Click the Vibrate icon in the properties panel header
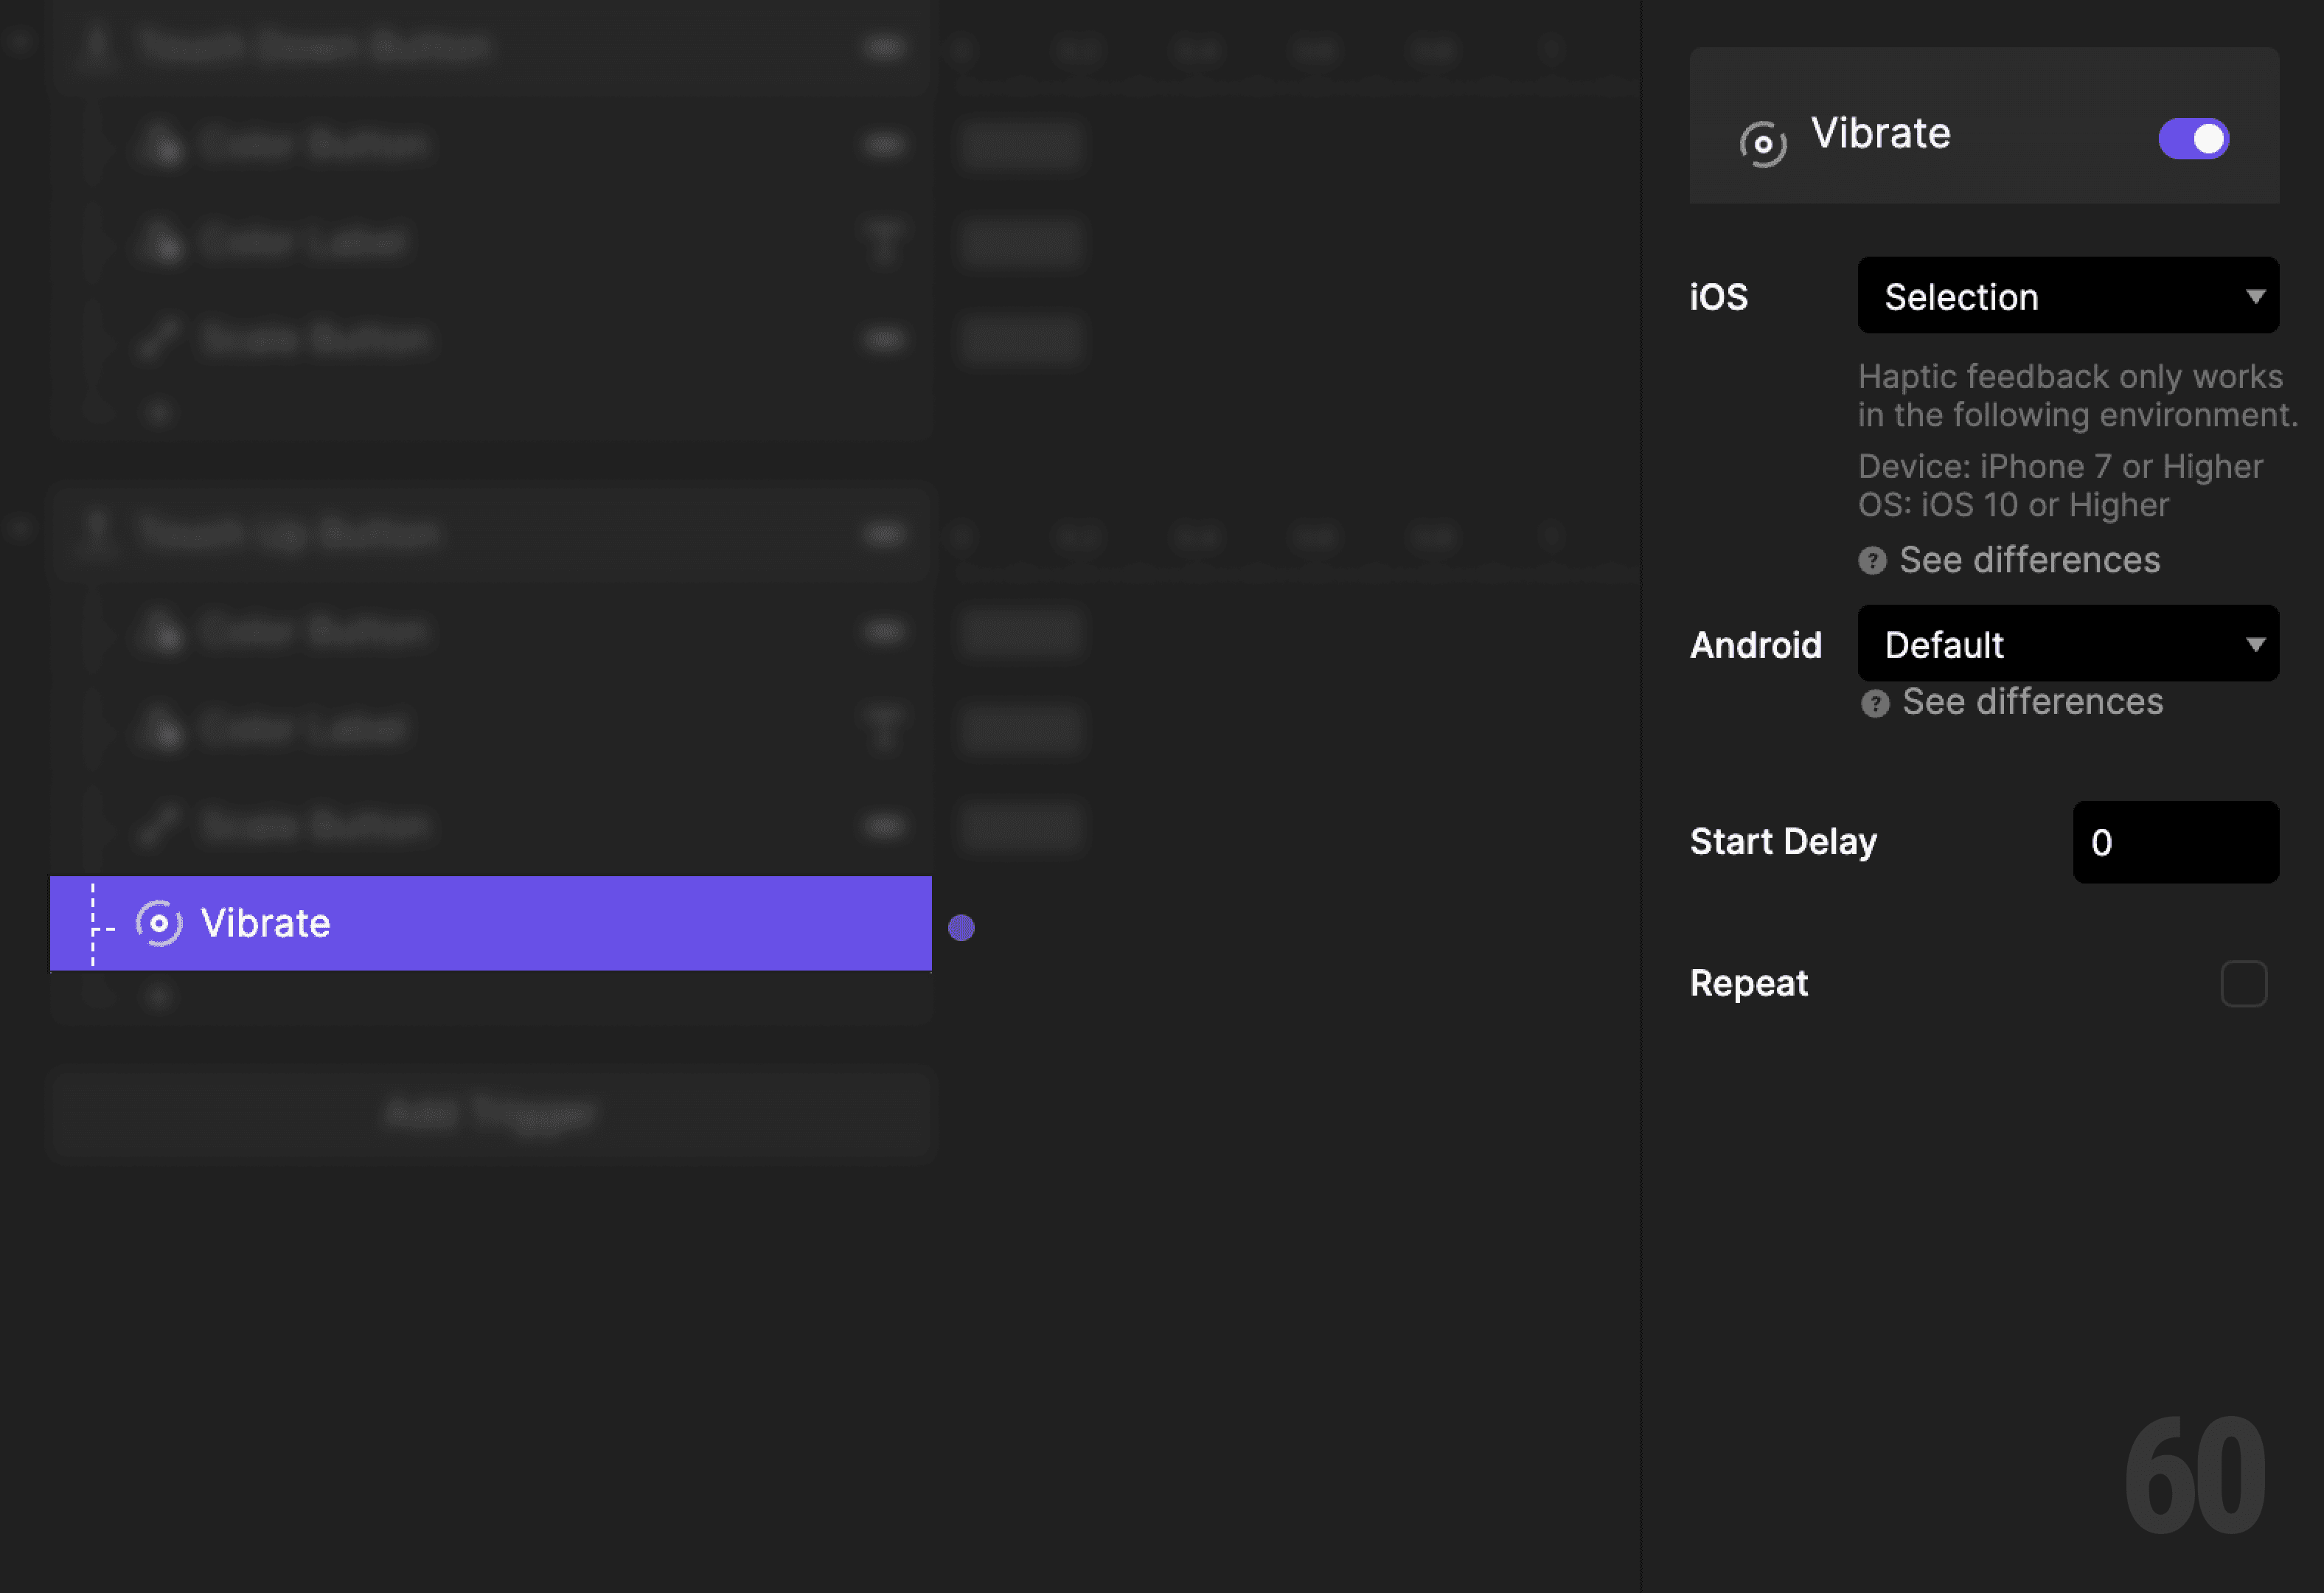The width and height of the screenshot is (2324, 1593). tap(1763, 140)
